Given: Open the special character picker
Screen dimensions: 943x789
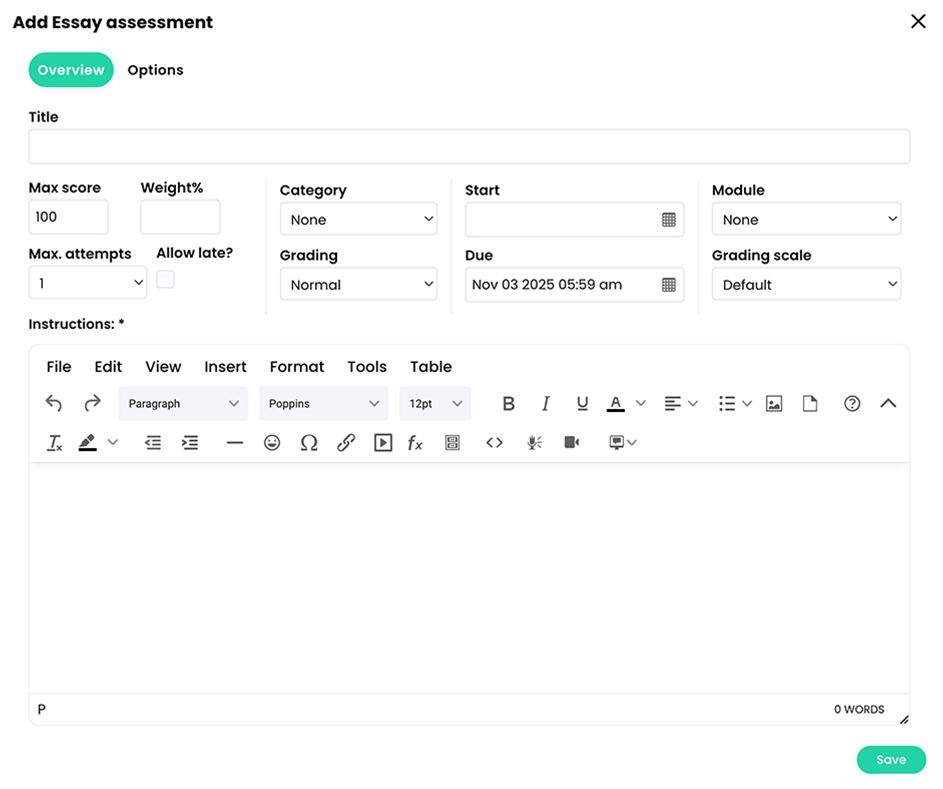Looking at the screenshot, I should pyautogui.click(x=309, y=442).
